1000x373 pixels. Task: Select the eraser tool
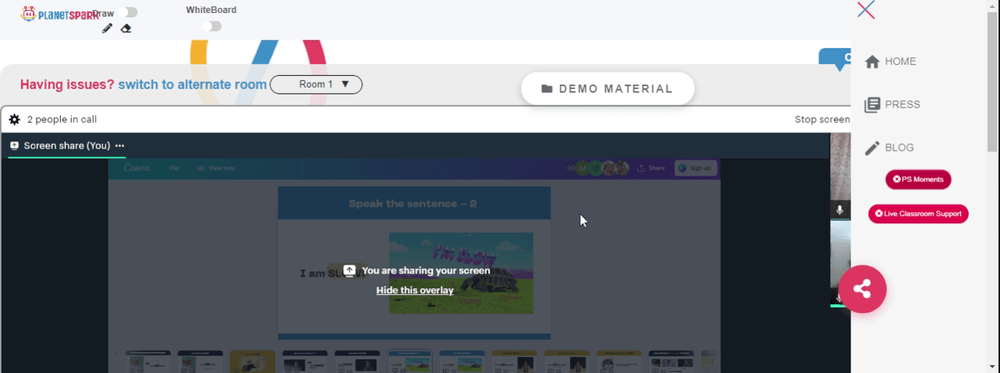[x=126, y=28]
